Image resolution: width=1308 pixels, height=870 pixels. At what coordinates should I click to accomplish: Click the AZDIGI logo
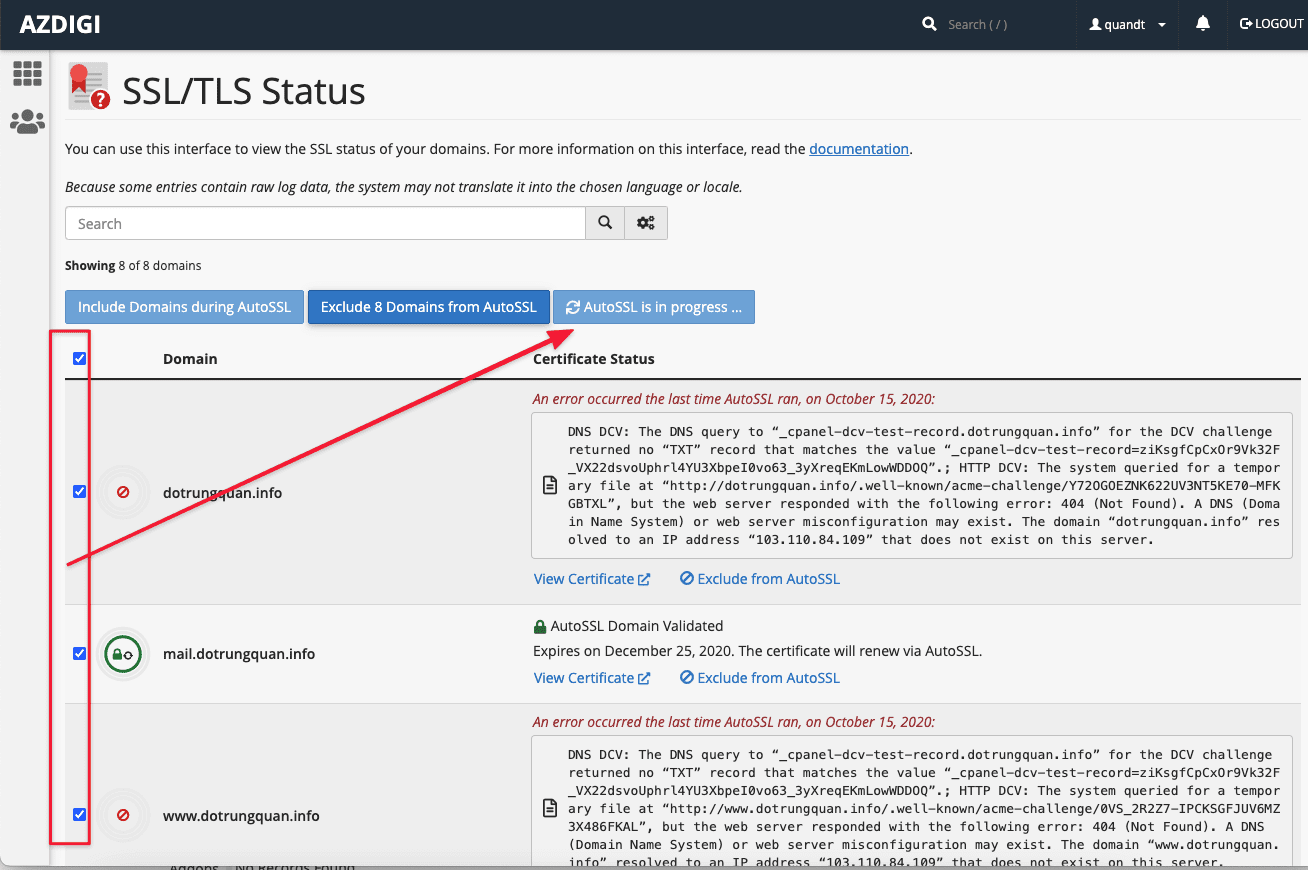click(x=60, y=25)
